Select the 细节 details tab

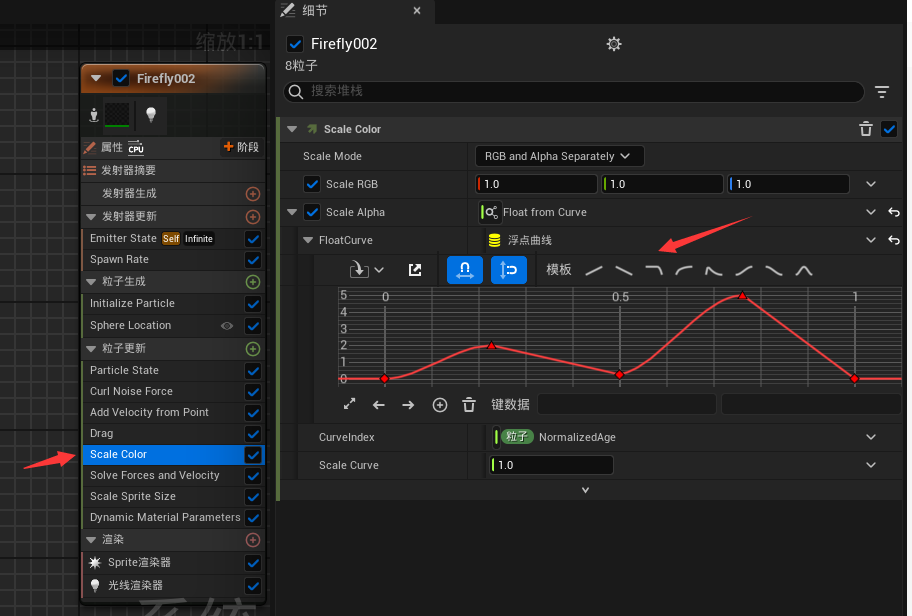coord(315,10)
